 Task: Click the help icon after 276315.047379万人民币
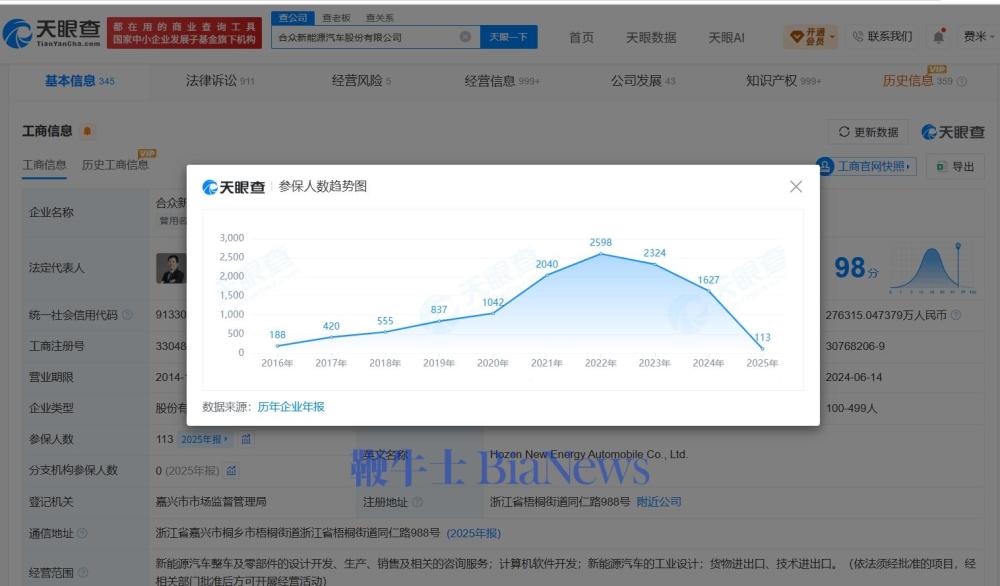(956, 315)
